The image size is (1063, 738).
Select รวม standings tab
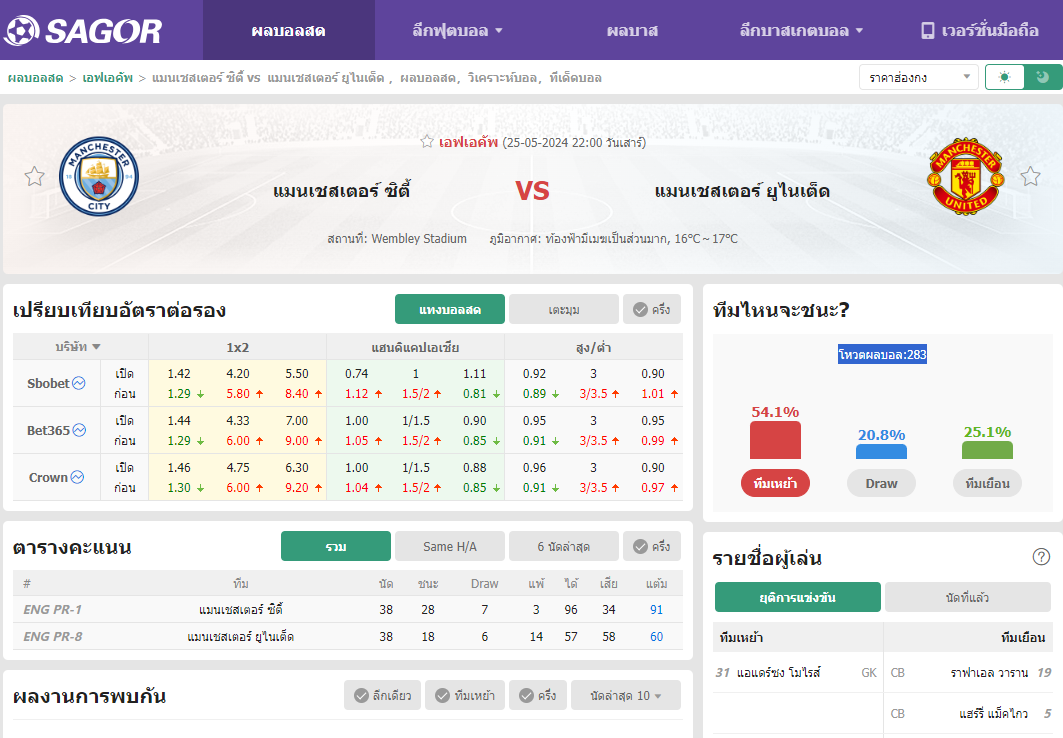click(x=336, y=546)
